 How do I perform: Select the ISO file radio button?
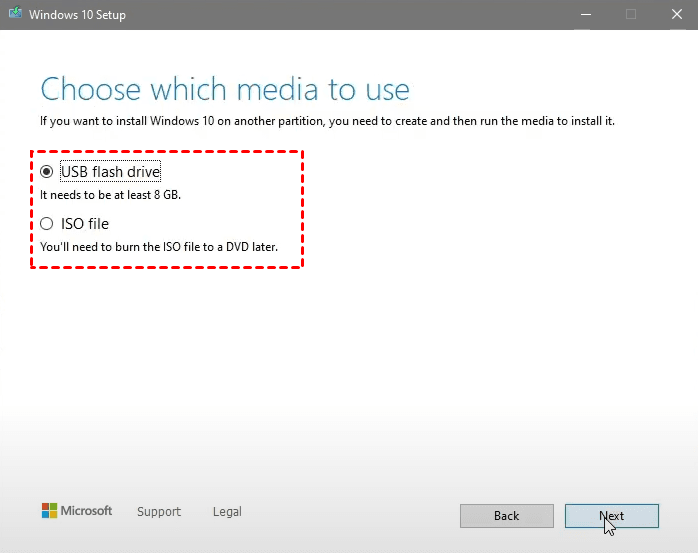tap(47, 224)
